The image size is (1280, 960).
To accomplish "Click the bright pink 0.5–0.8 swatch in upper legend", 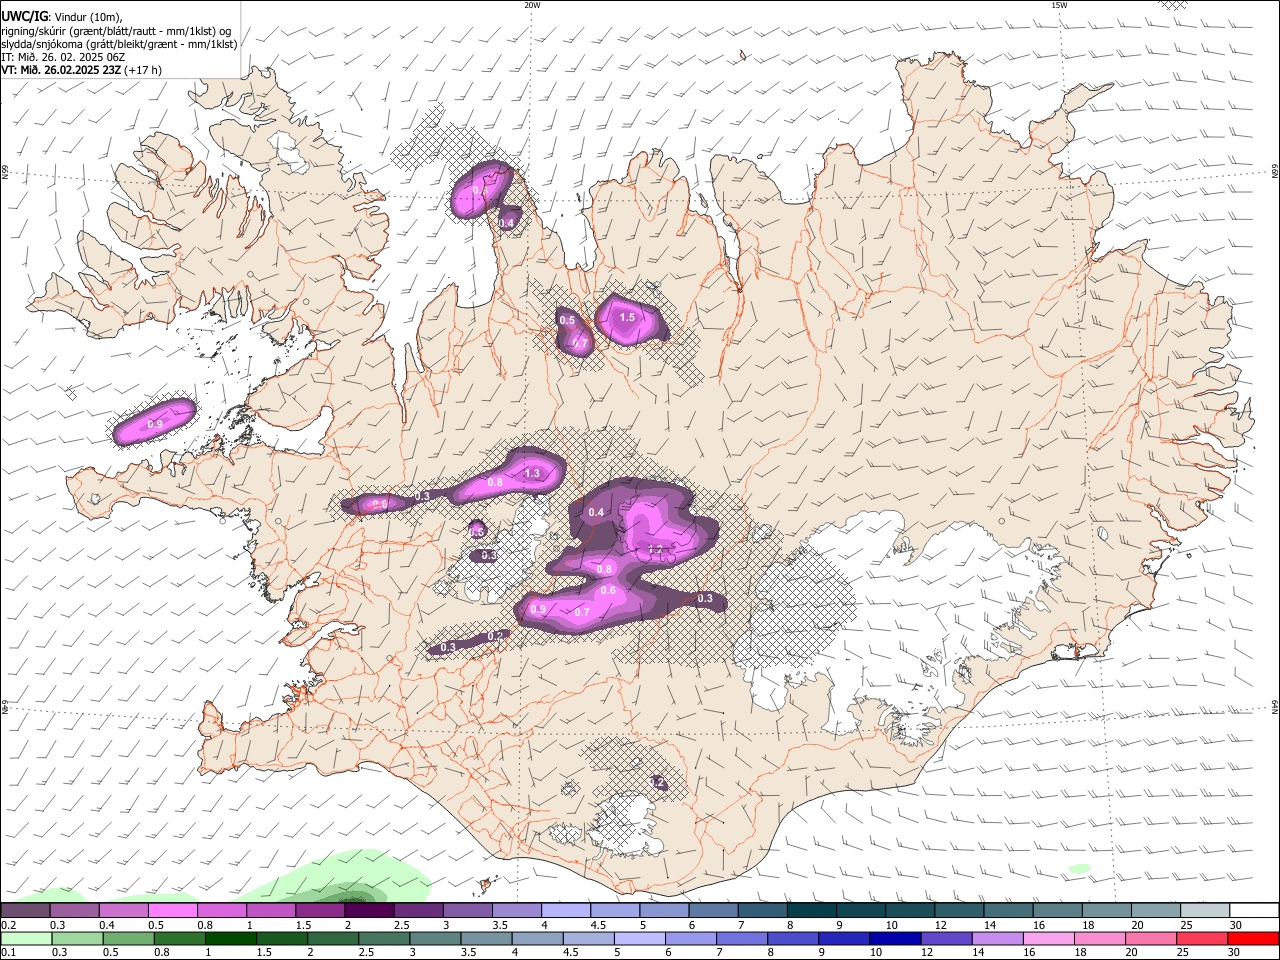I will coord(172,910).
